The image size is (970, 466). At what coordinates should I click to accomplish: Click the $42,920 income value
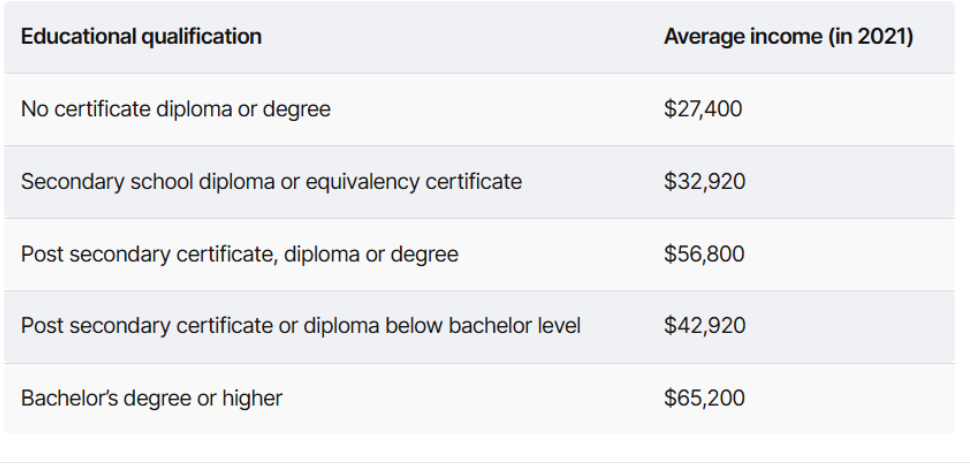pyautogui.click(x=705, y=326)
